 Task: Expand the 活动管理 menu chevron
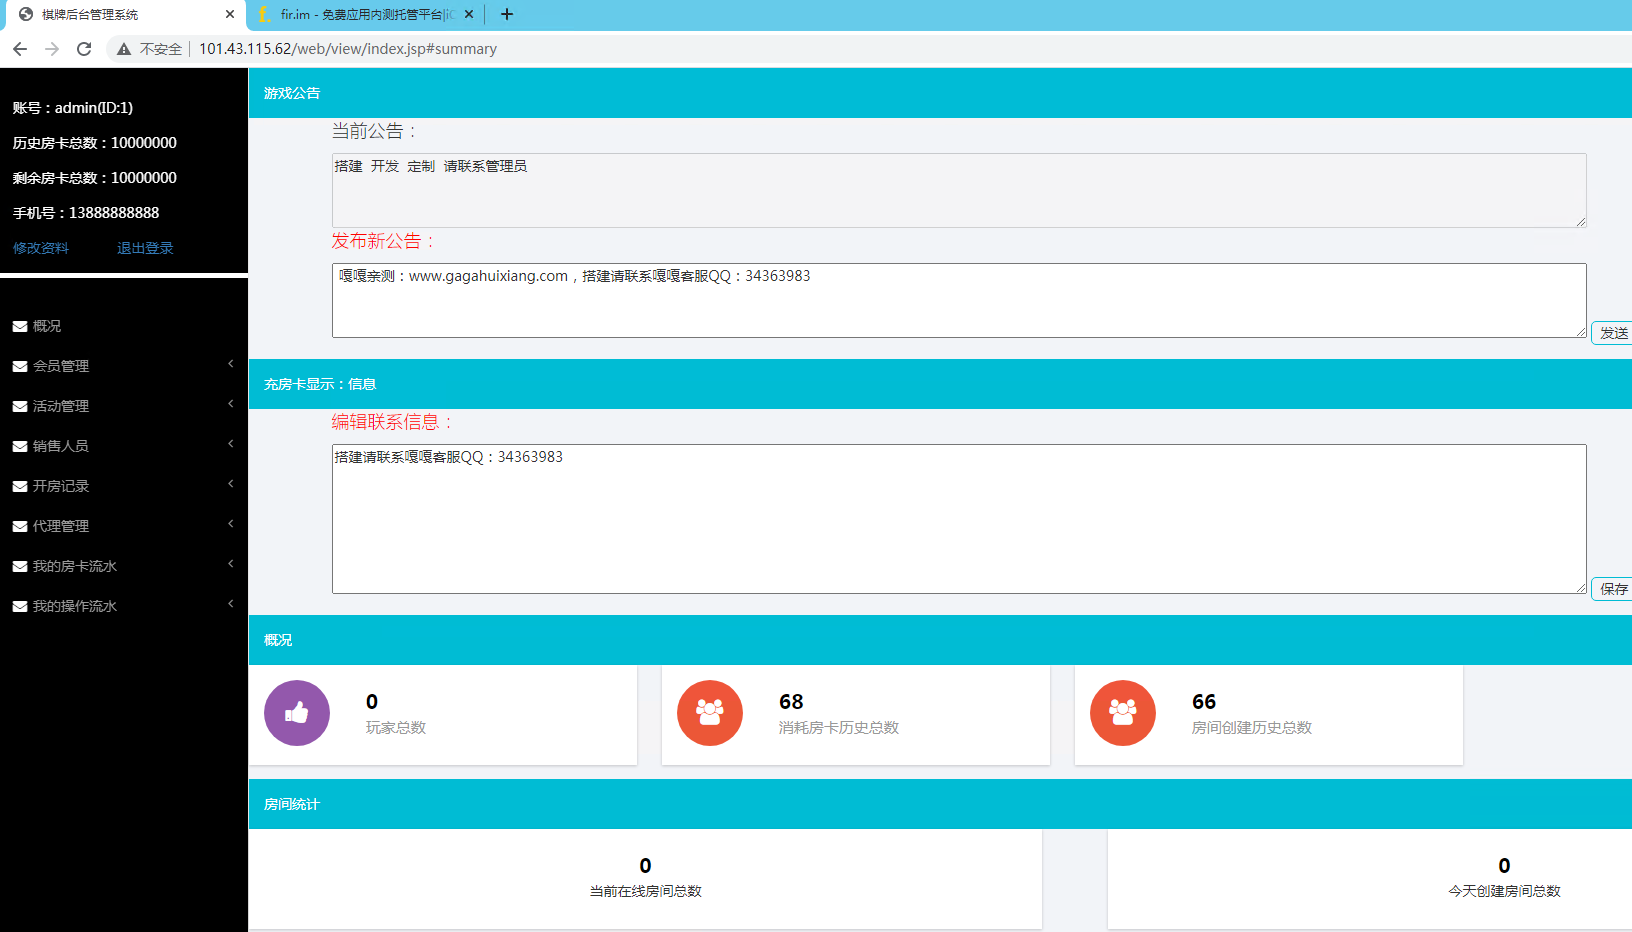point(230,405)
